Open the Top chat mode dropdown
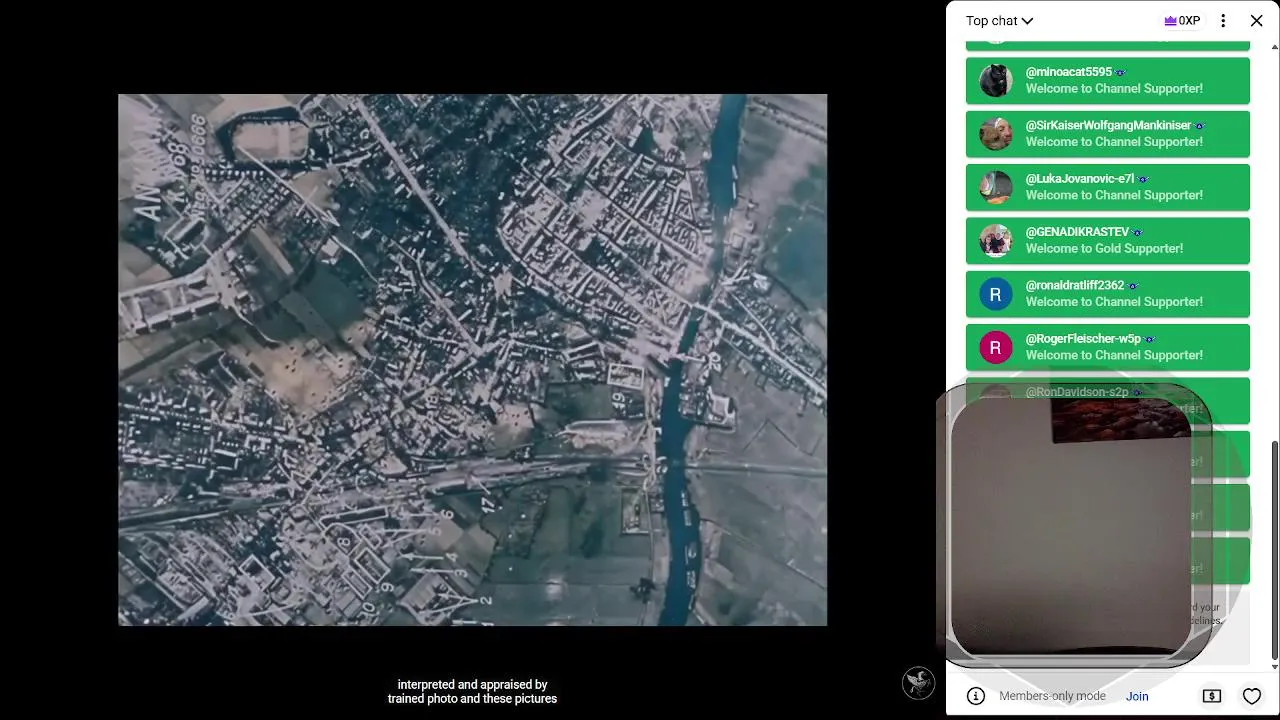The width and height of the screenshot is (1280, 720). tap(999, 21)
